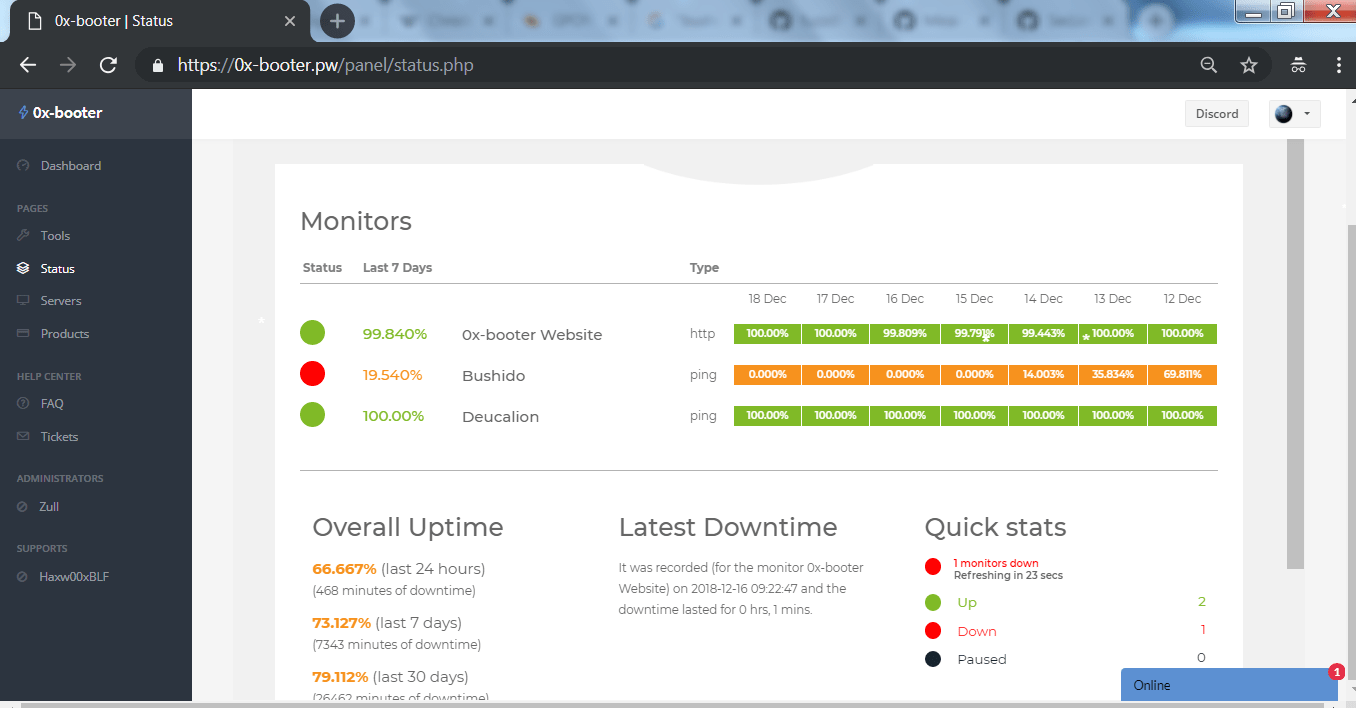Click the red status dot for Bushido
This screenshot has width=1356, height=708.
(x=312, y=374)
